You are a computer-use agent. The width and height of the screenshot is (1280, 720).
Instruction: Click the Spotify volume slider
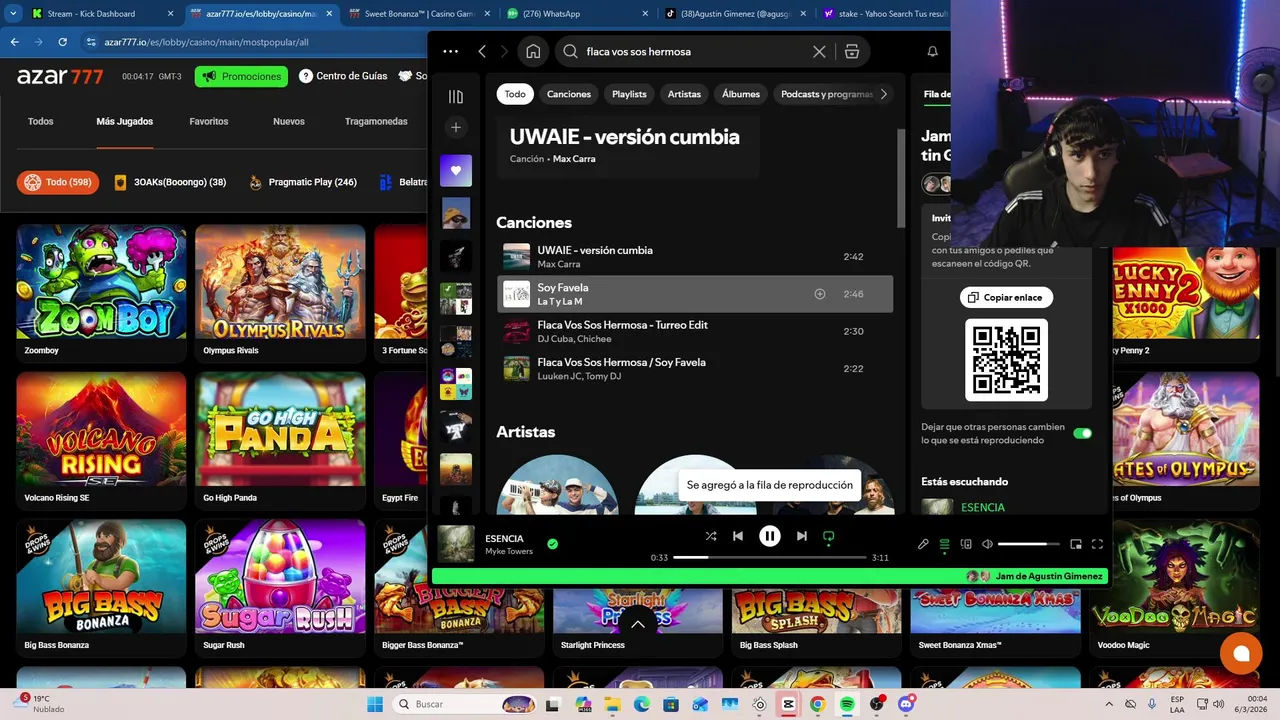[x=1028, y=544]
